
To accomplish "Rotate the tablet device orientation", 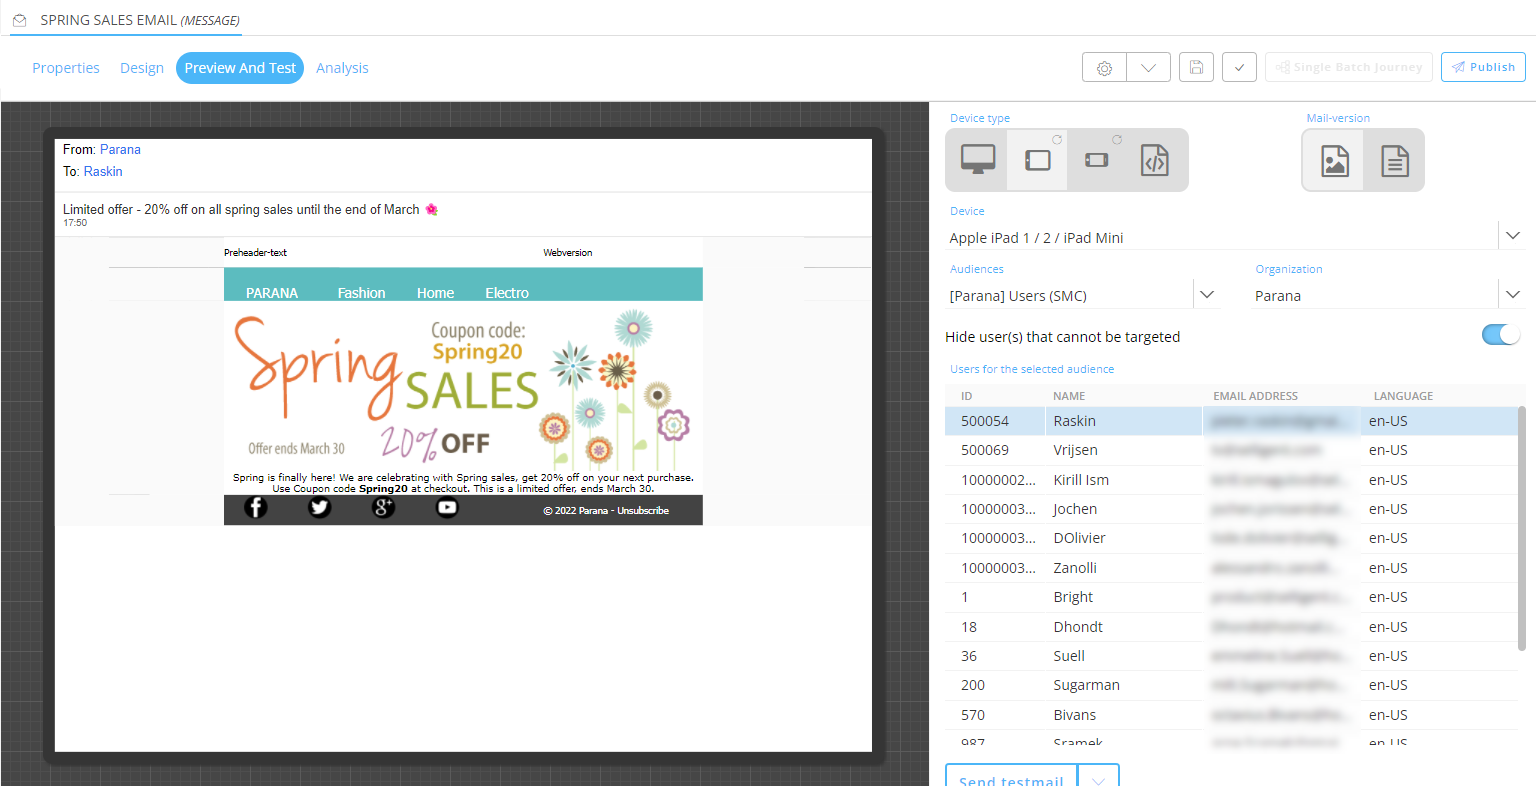I will [x=1057, y=140].
